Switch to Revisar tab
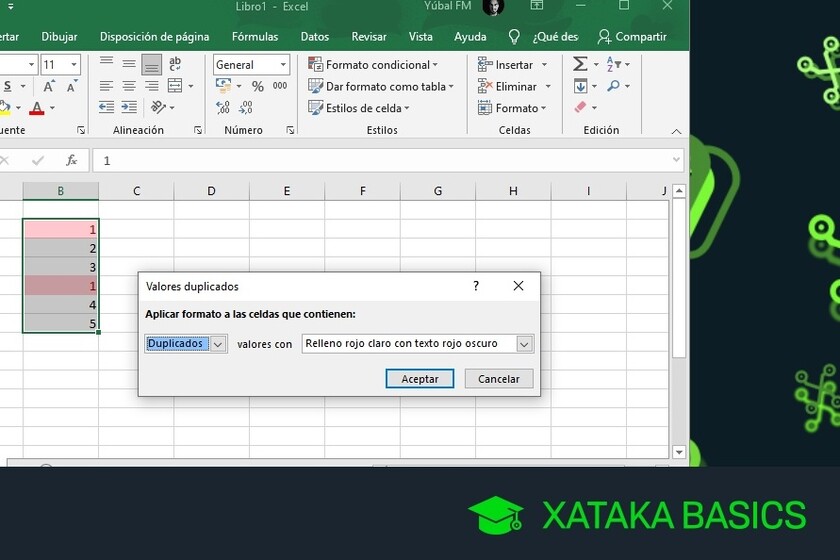This screenshot has height=560, width=840. (369, 36)
